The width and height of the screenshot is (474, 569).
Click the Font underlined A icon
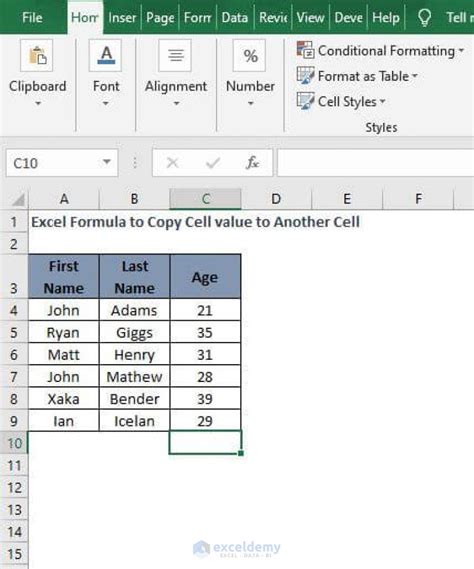106,56
